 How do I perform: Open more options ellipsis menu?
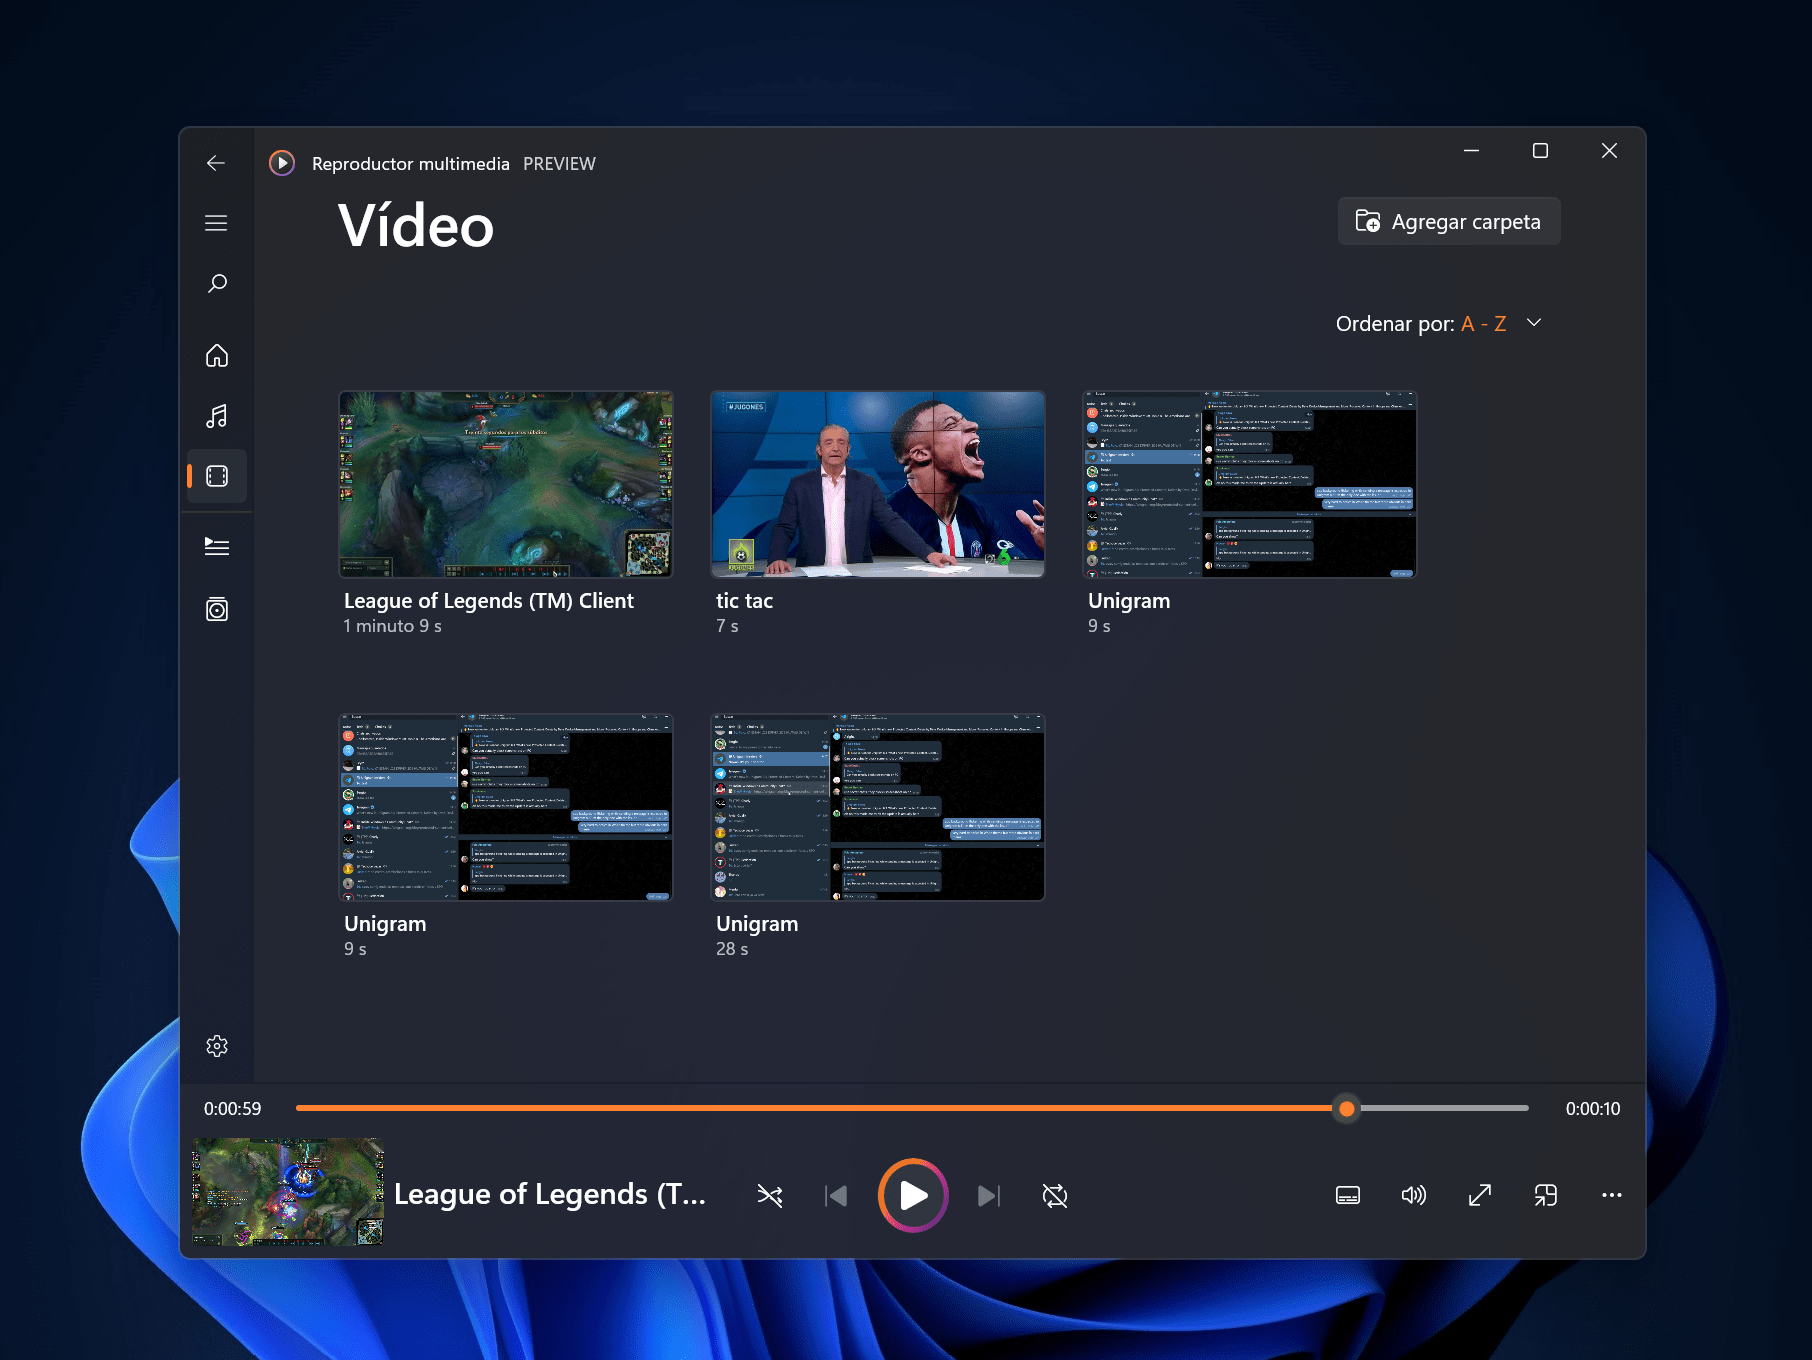(1612, 1195)
